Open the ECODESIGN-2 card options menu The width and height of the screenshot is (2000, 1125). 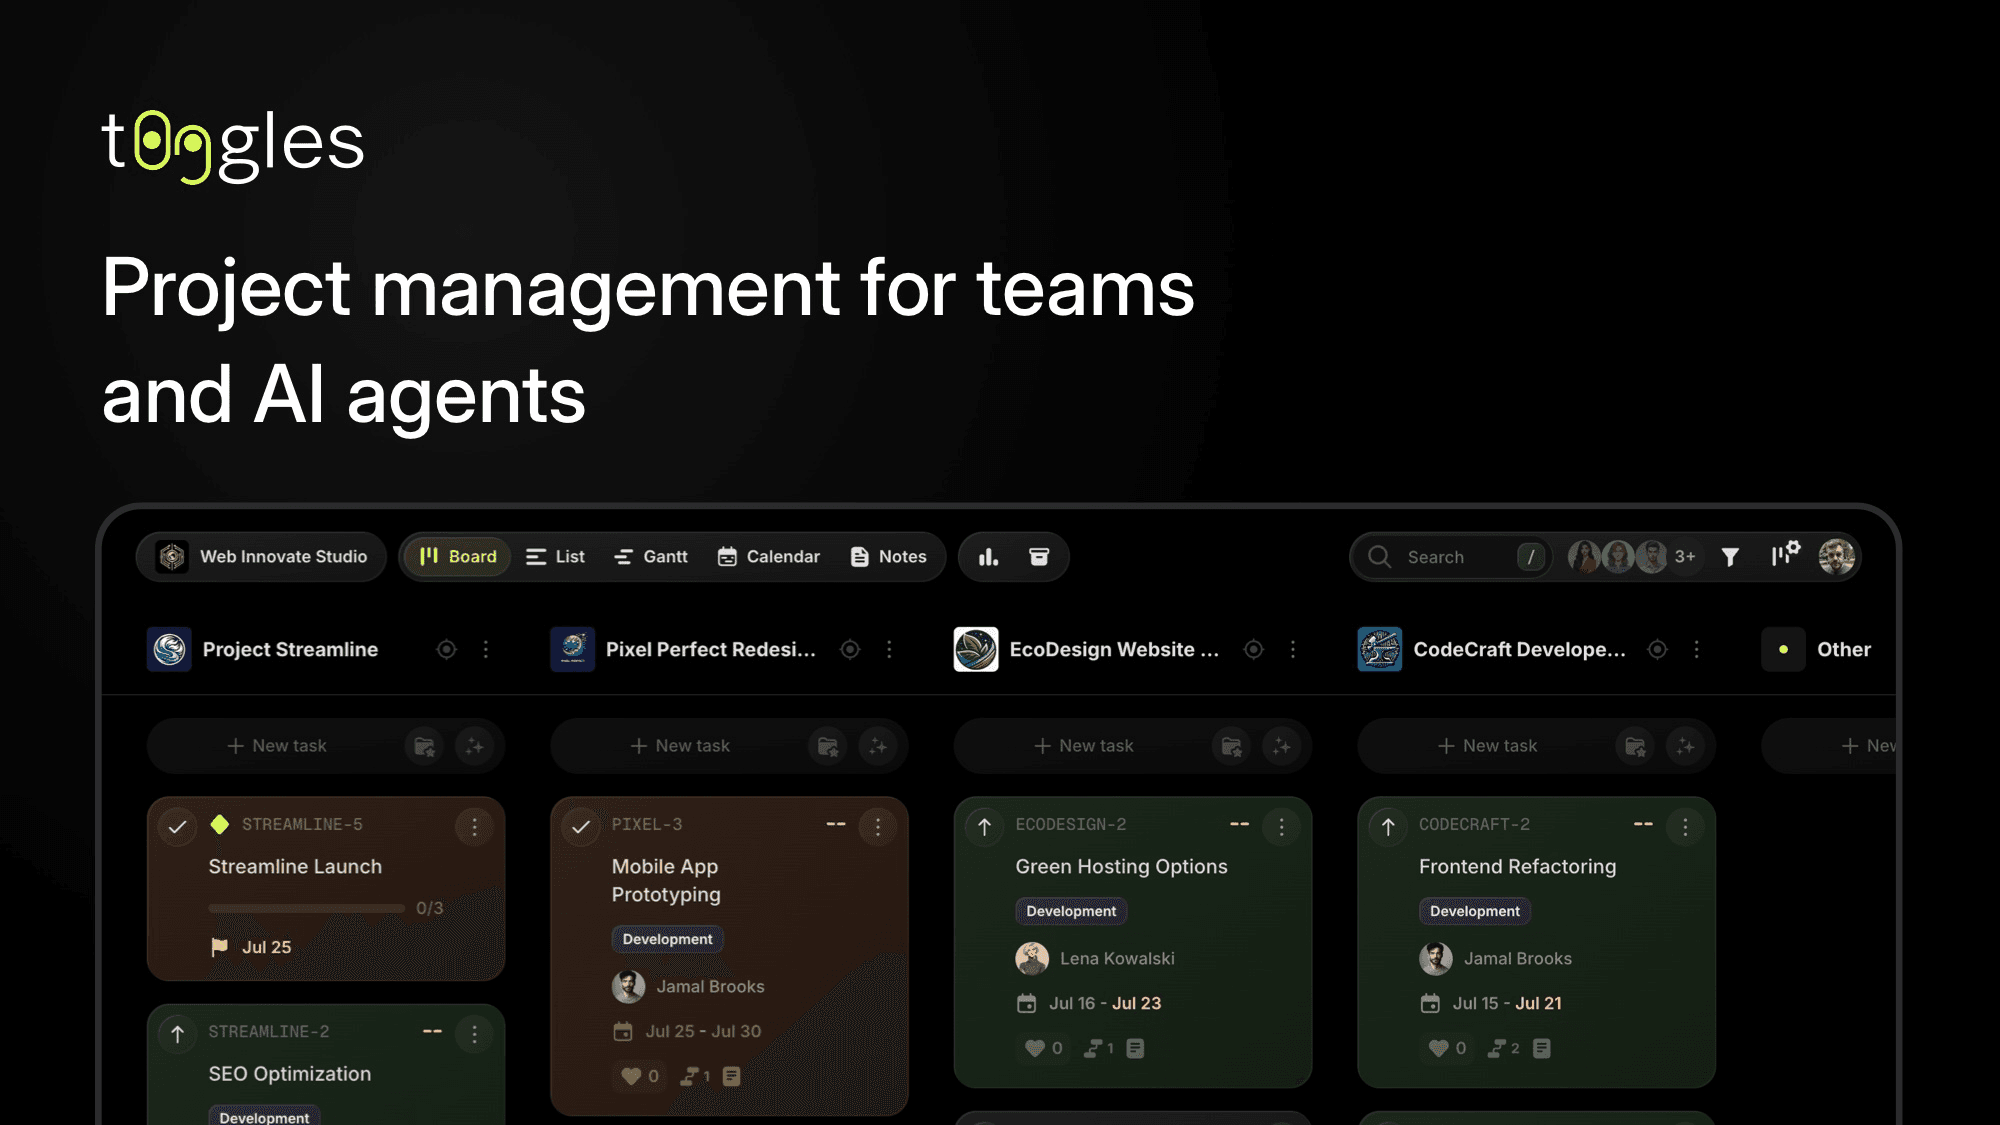click(x=1281, y=827)
